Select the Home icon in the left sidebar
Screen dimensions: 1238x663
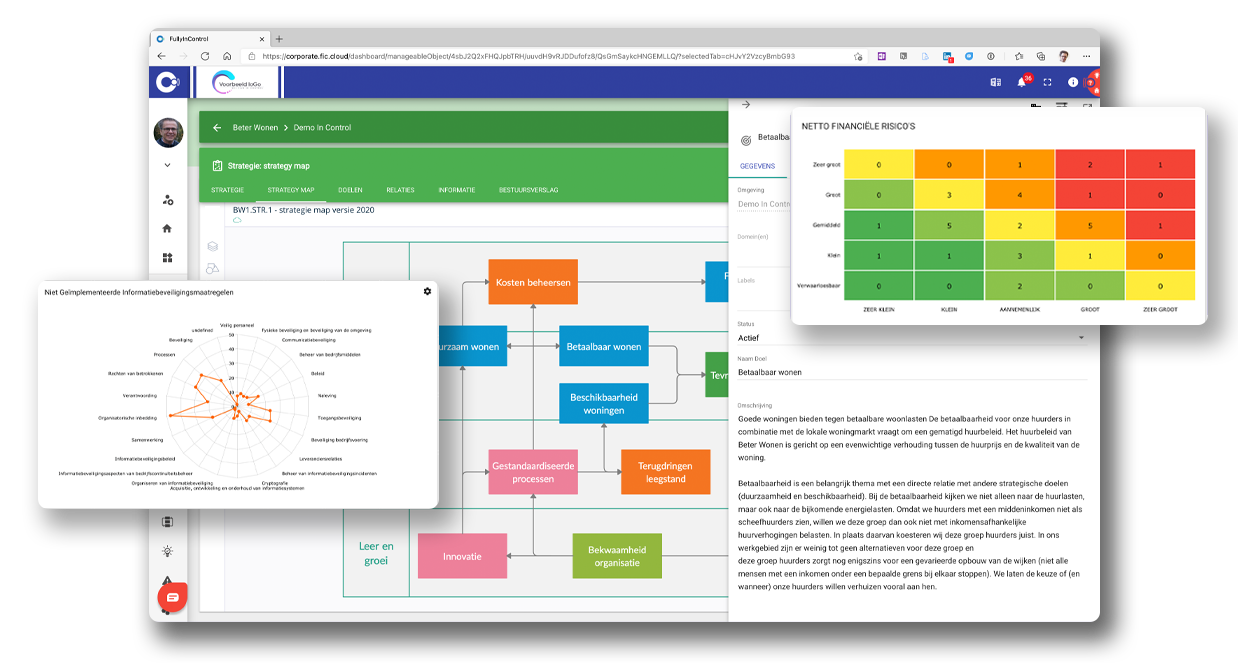tap(168, 228)
